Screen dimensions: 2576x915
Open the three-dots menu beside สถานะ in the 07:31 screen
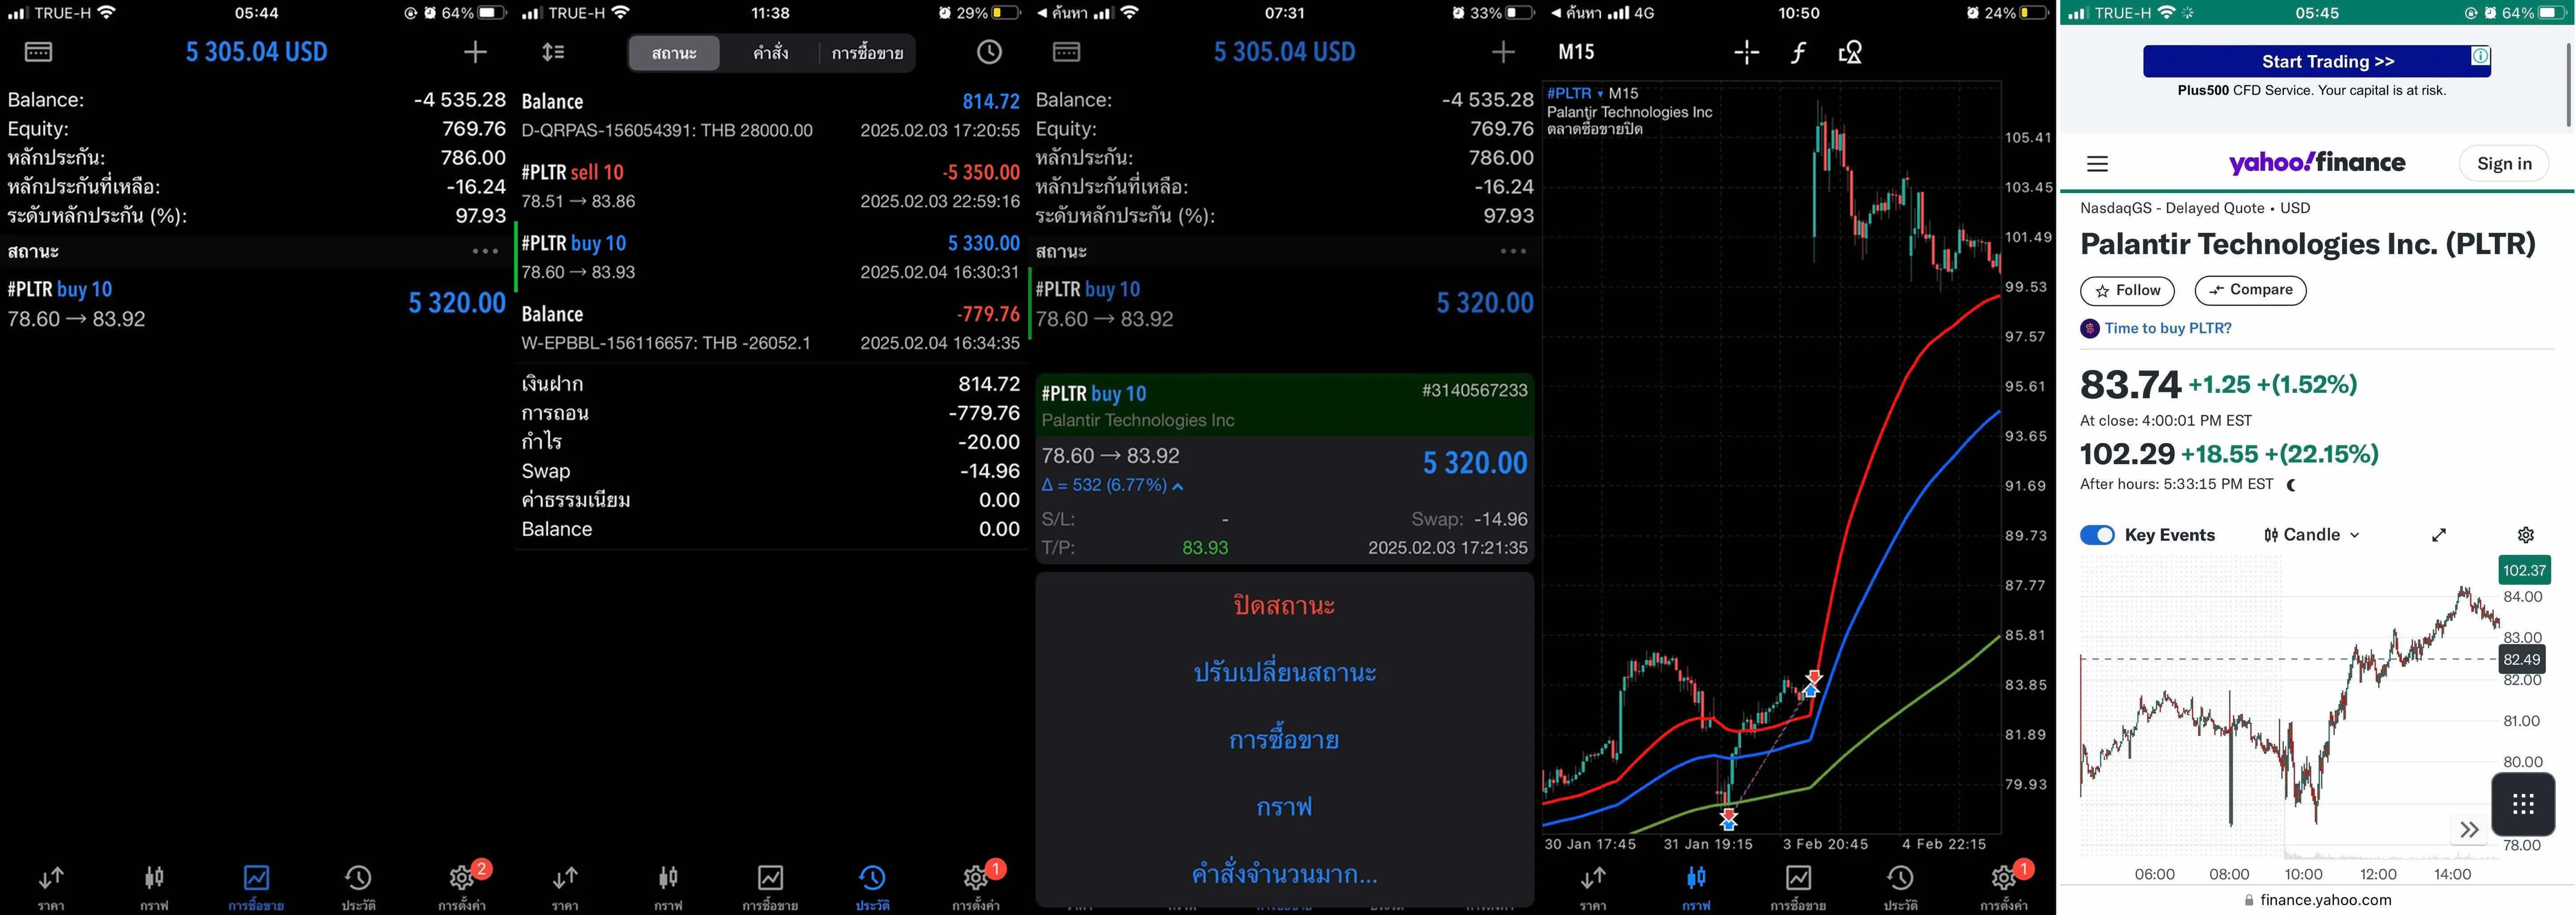click(1513, 251)
